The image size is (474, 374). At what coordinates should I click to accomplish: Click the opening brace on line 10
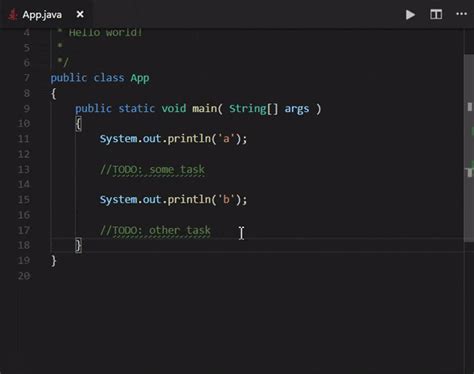pos(78,124)
